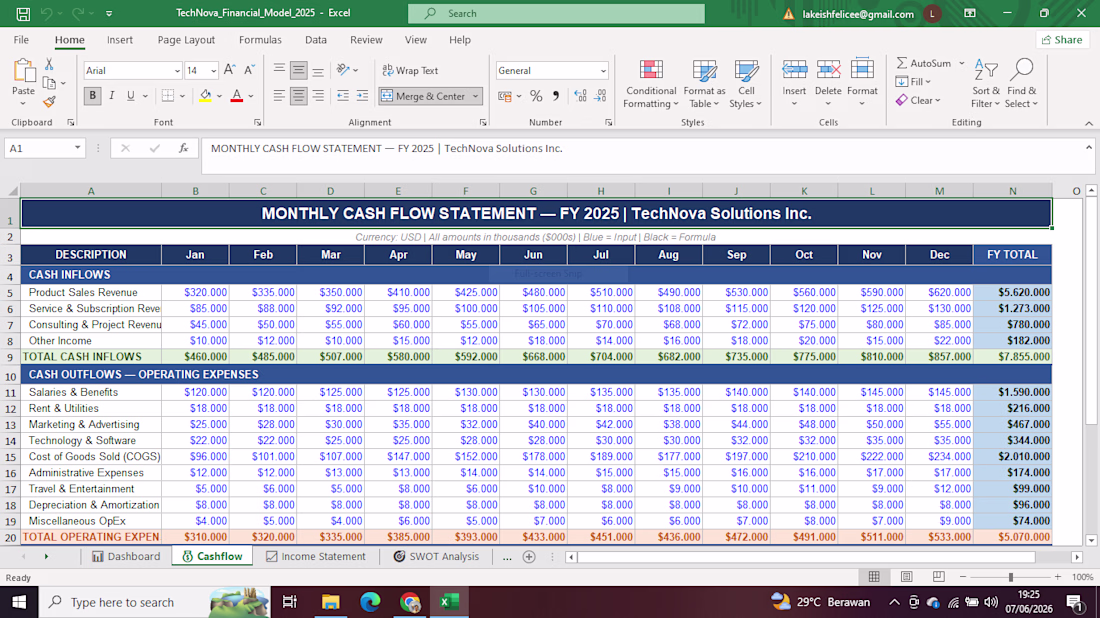This screenshot has height=618, width=1100.
Task: Click the Share button
Action: (1062, 40)
